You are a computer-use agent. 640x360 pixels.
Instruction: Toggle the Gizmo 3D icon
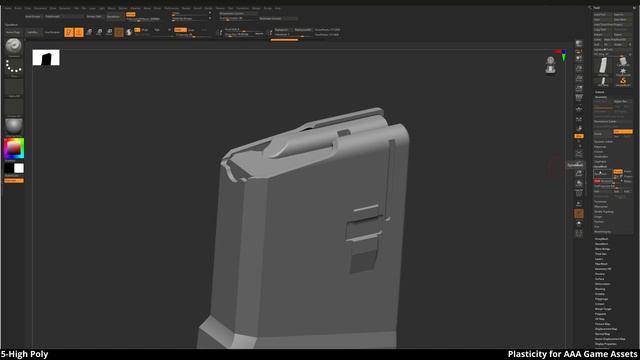(119, 32)
